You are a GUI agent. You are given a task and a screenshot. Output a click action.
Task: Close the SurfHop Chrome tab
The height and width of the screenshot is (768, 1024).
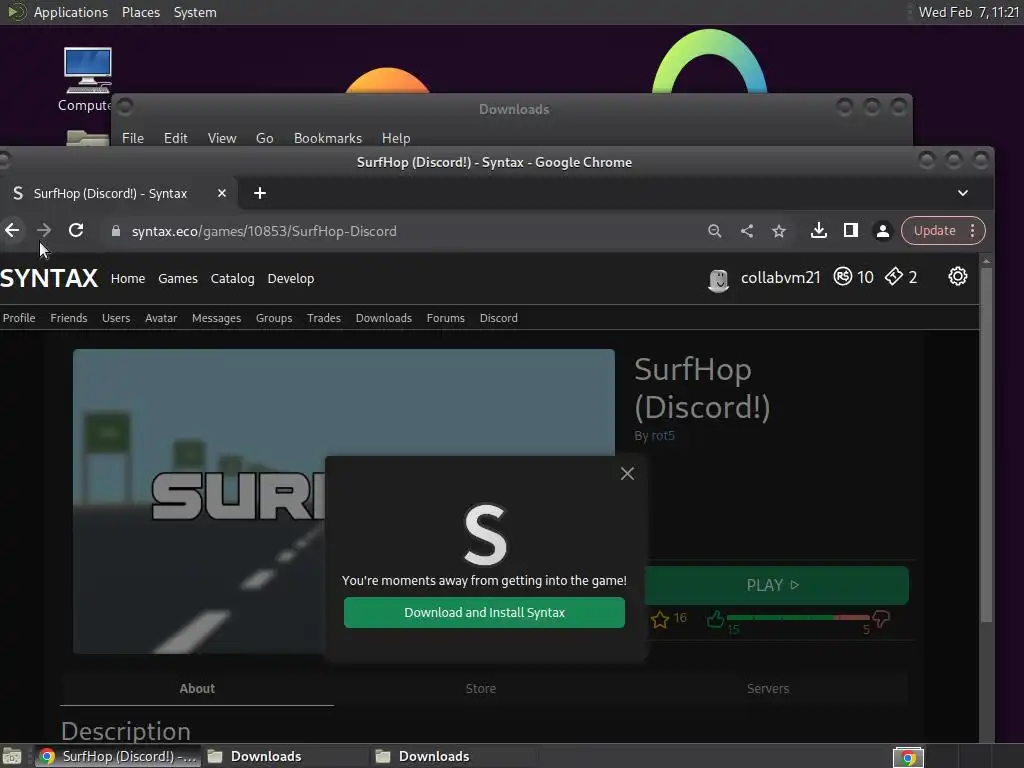221,193
